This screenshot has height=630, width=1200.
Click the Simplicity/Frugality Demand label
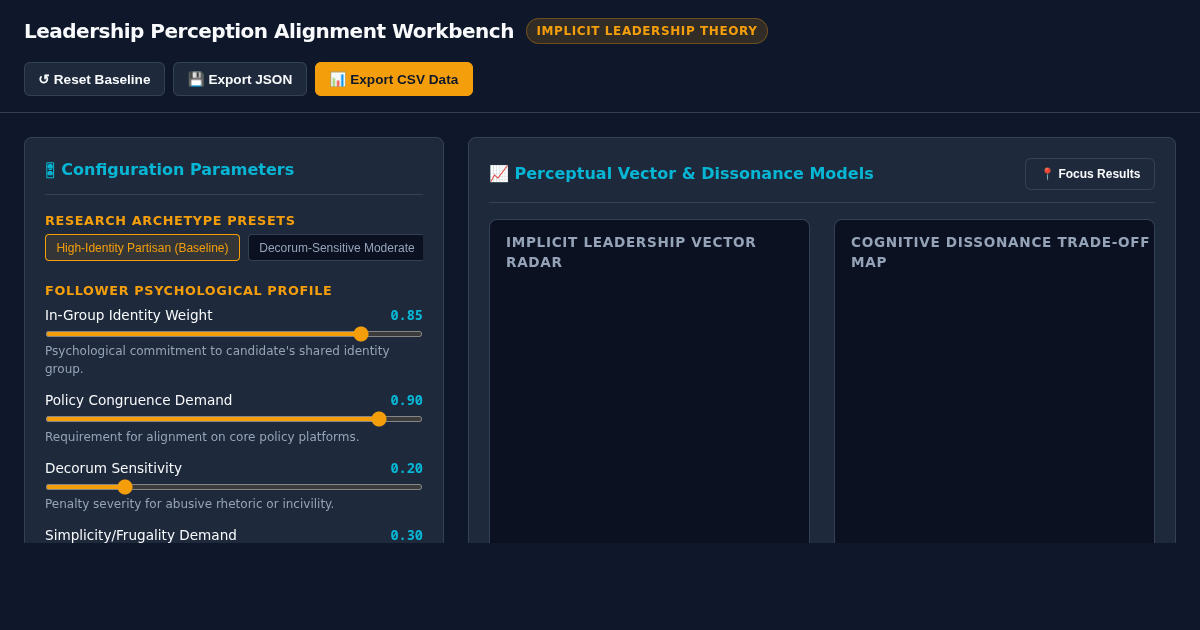click(141, 535)
